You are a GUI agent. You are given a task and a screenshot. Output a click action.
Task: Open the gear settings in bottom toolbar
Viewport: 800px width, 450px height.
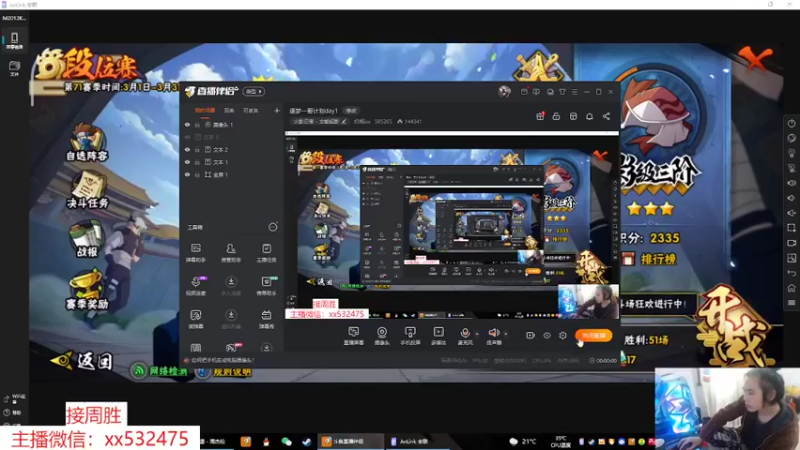[563, 335]
